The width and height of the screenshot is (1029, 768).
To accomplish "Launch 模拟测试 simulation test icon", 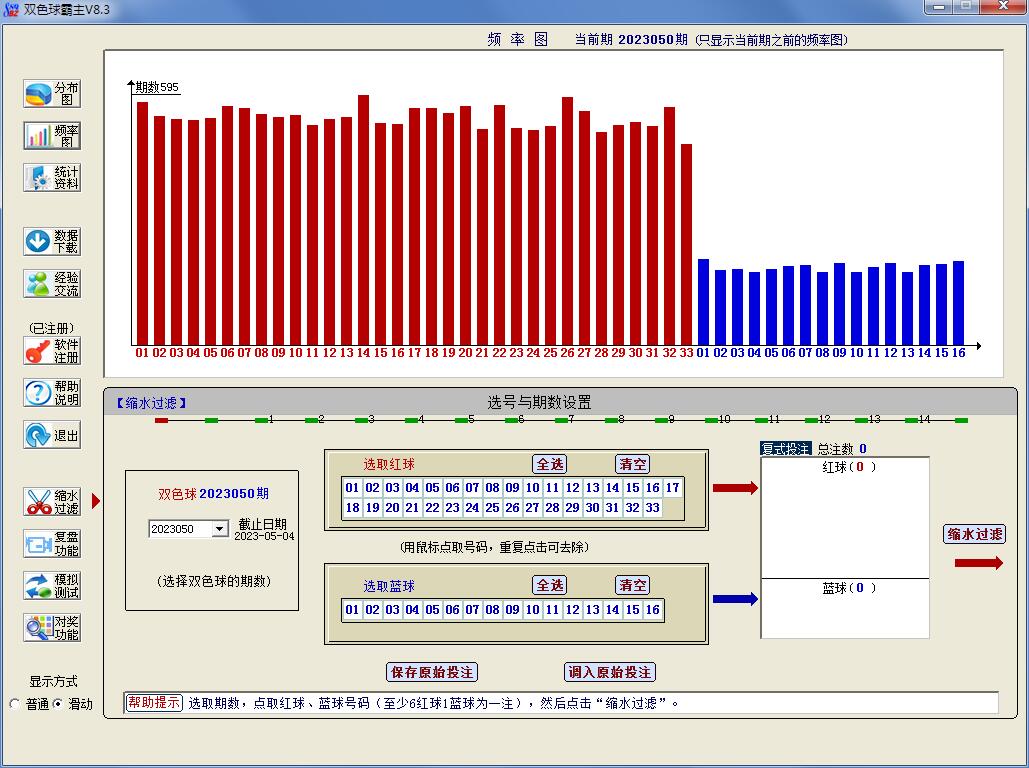I will point(40,586).
